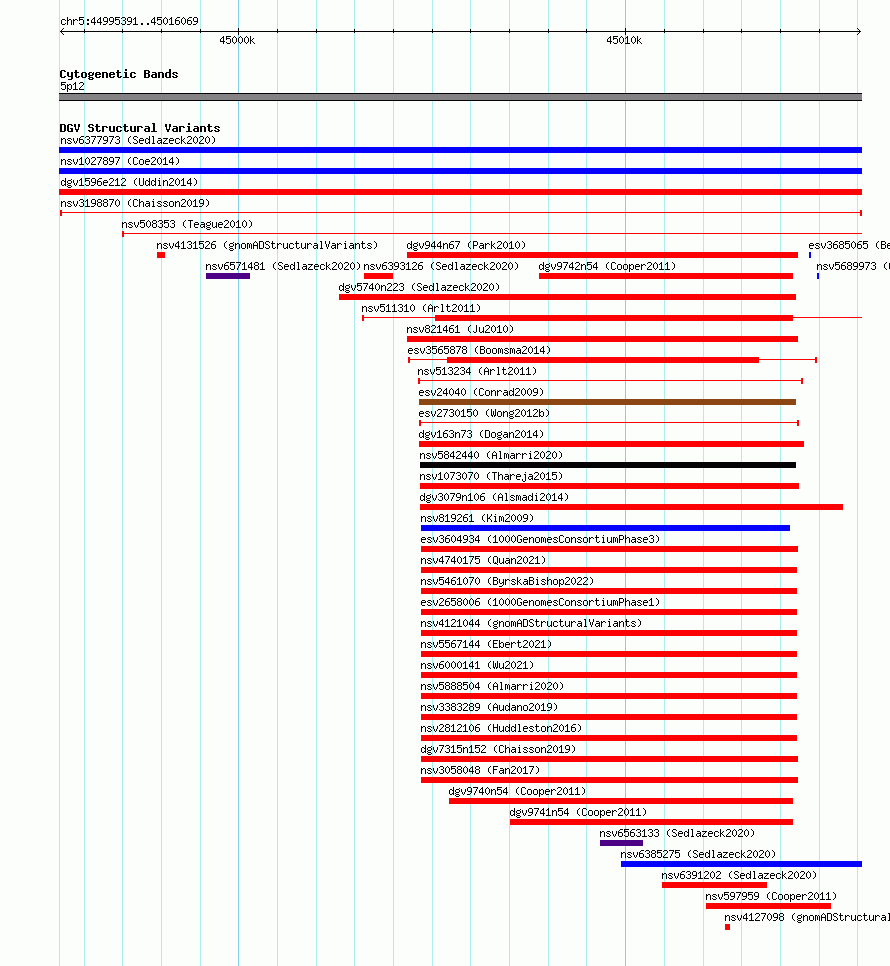Click the purple nsv6571481 (Sedlazeck2020) bar
The height and width of the screenshot is (966, 890).
point(228,276)
